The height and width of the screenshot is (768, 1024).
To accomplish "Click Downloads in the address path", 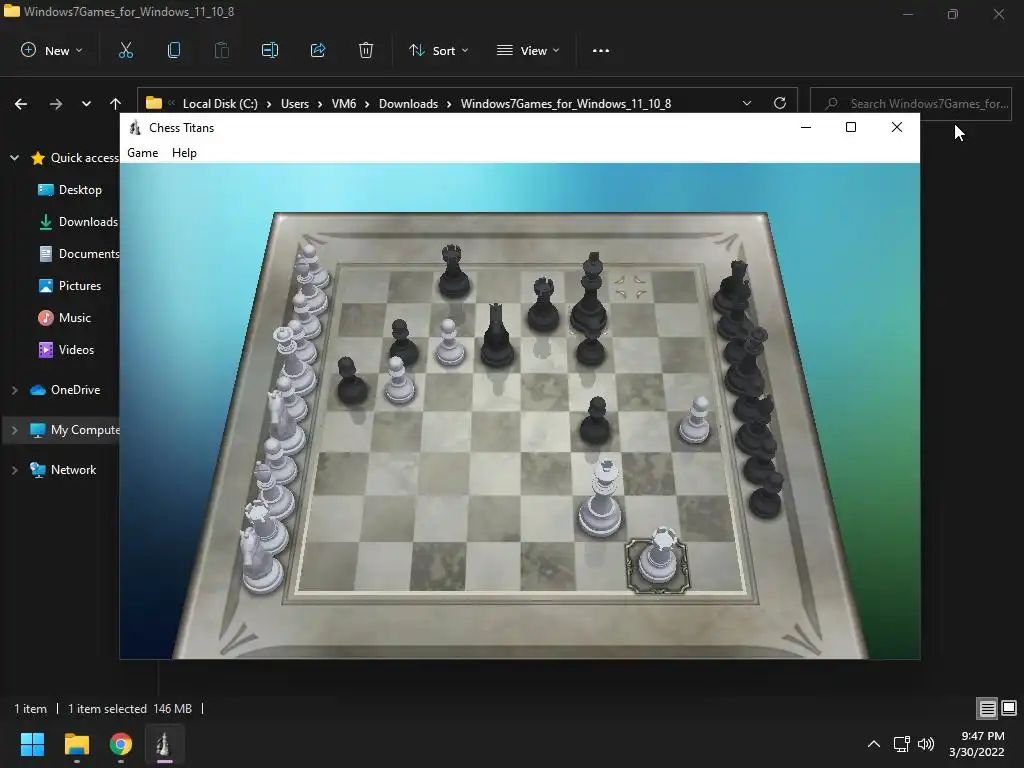I will tap(408, 104).
